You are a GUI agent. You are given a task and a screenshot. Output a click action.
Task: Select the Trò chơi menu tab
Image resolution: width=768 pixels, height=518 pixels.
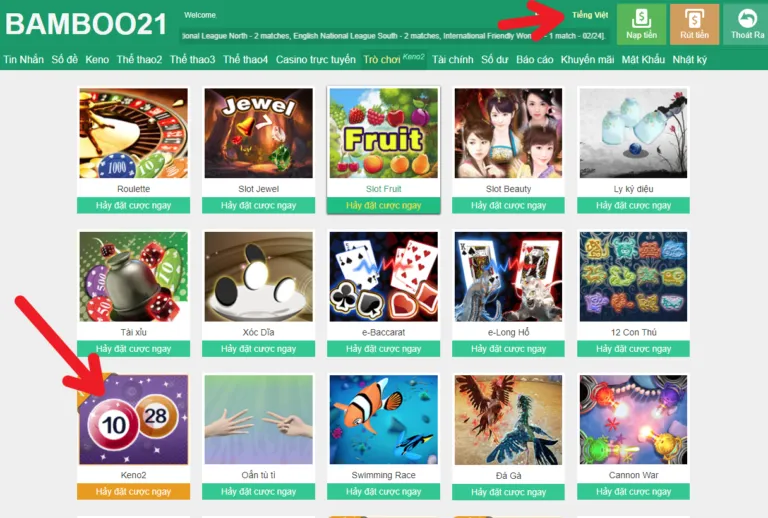382,60
